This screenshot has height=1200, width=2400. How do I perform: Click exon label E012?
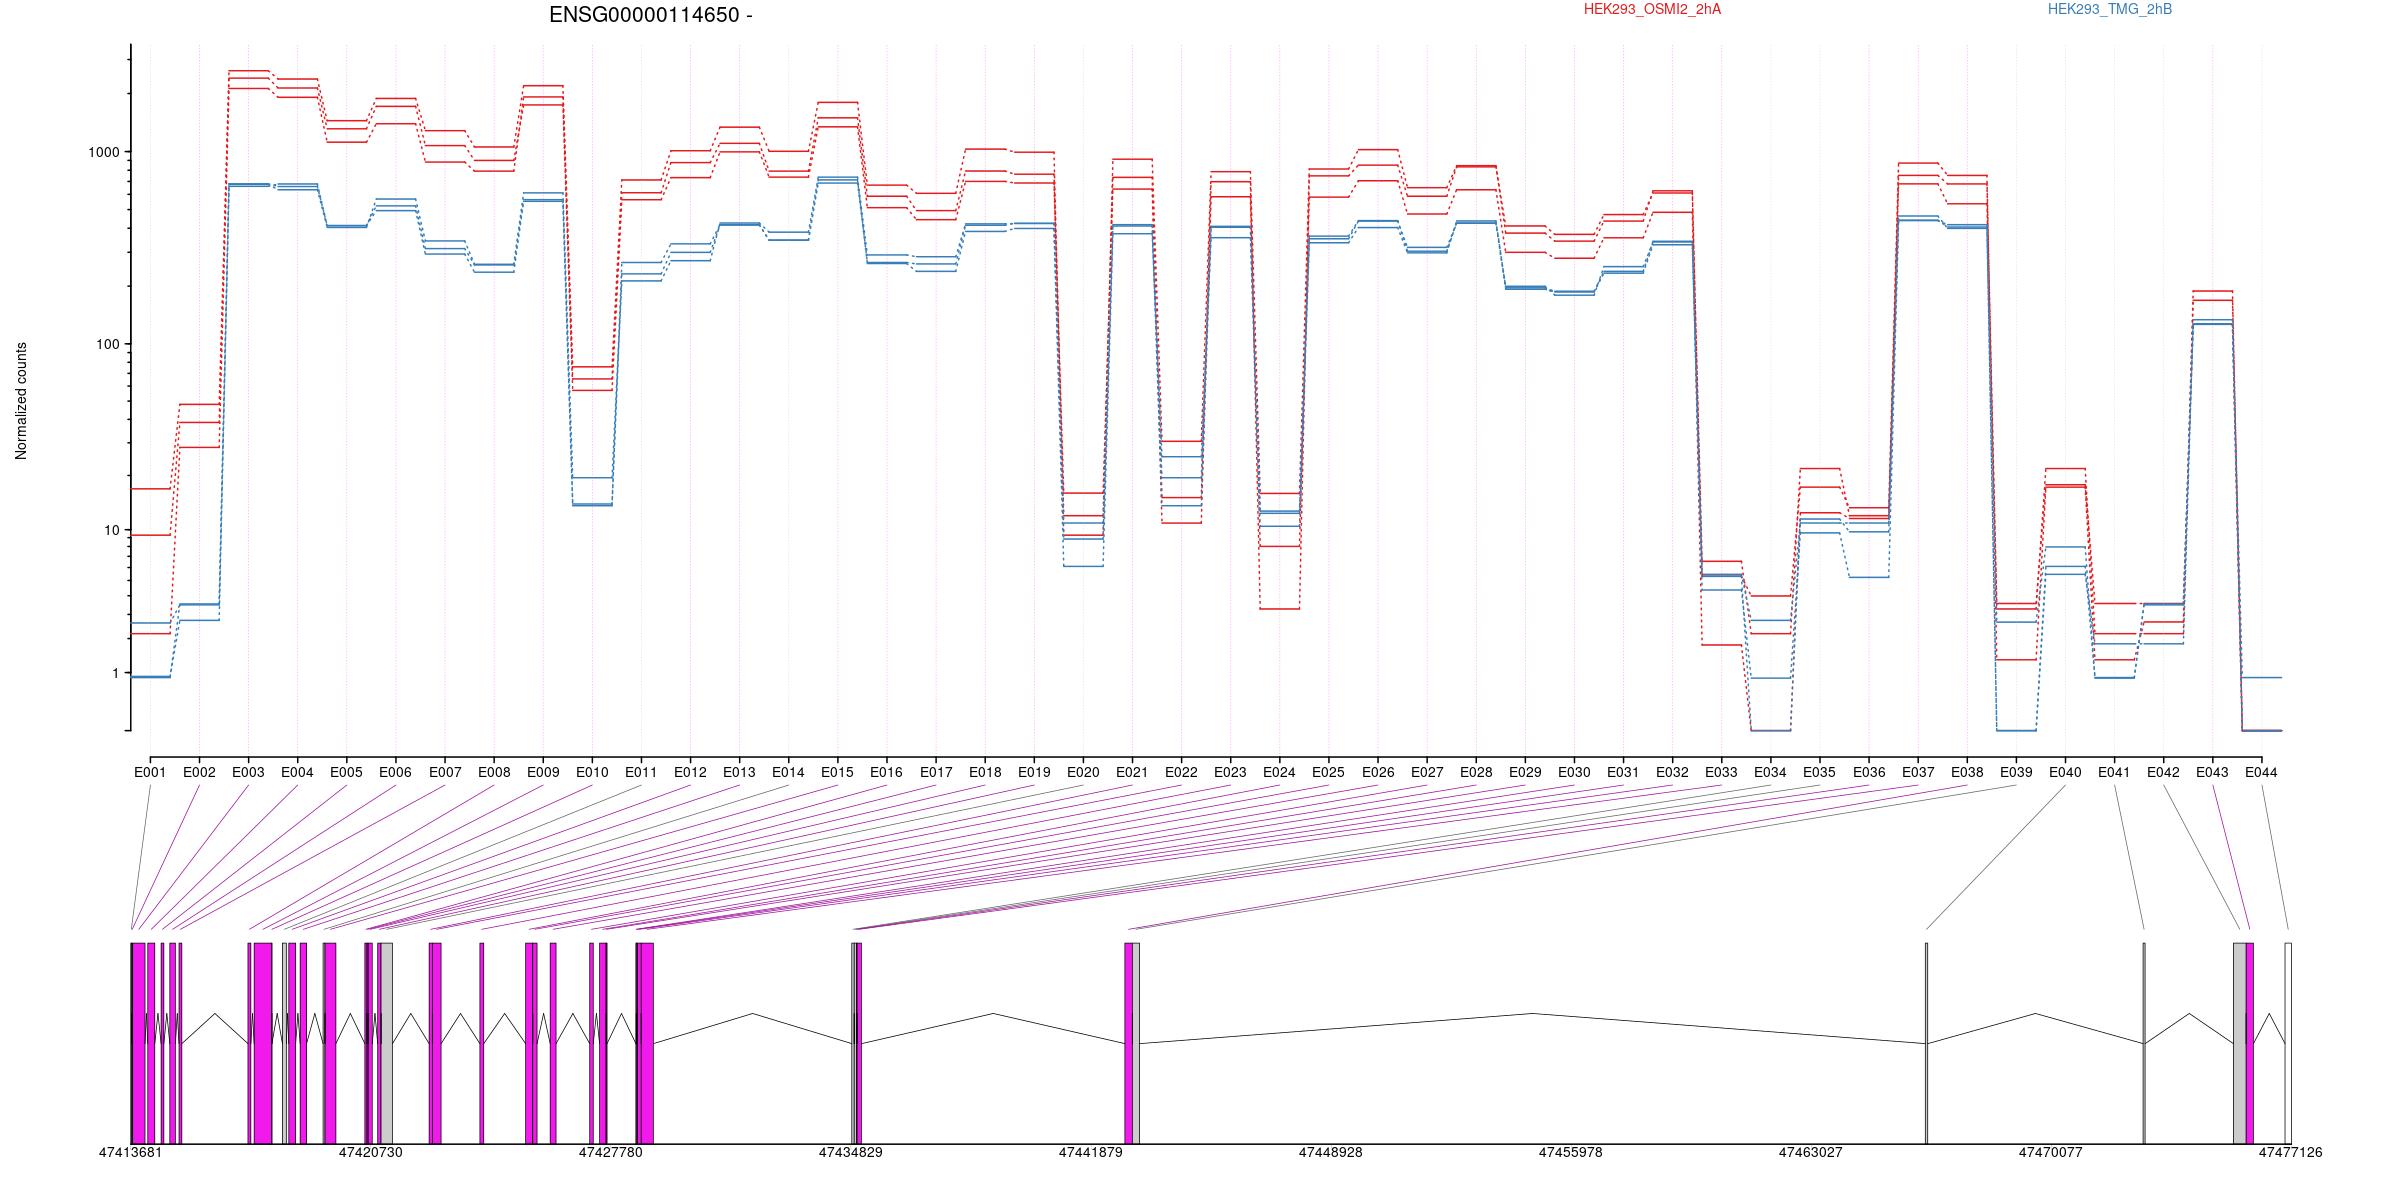click(x=690, y=772)
